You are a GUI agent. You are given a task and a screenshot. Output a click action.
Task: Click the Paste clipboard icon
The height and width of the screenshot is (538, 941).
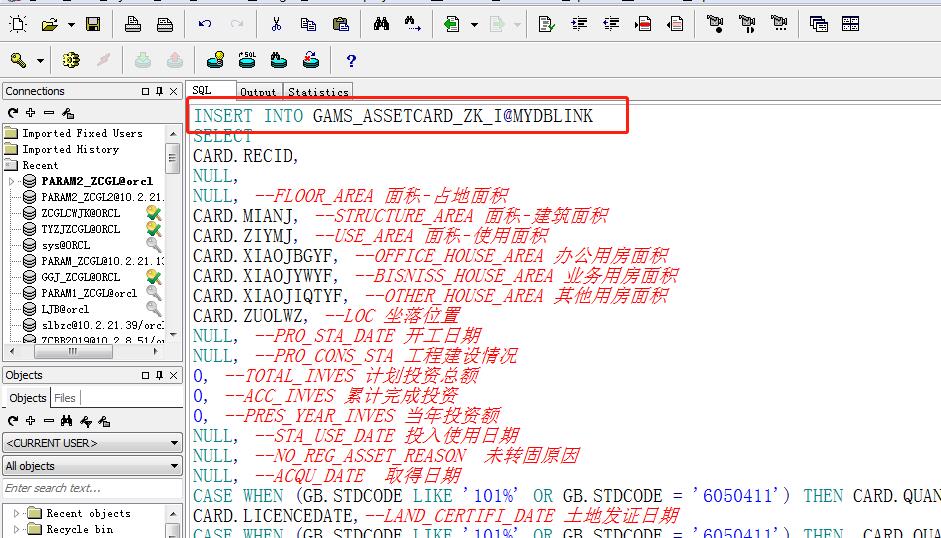click(341, 24)
